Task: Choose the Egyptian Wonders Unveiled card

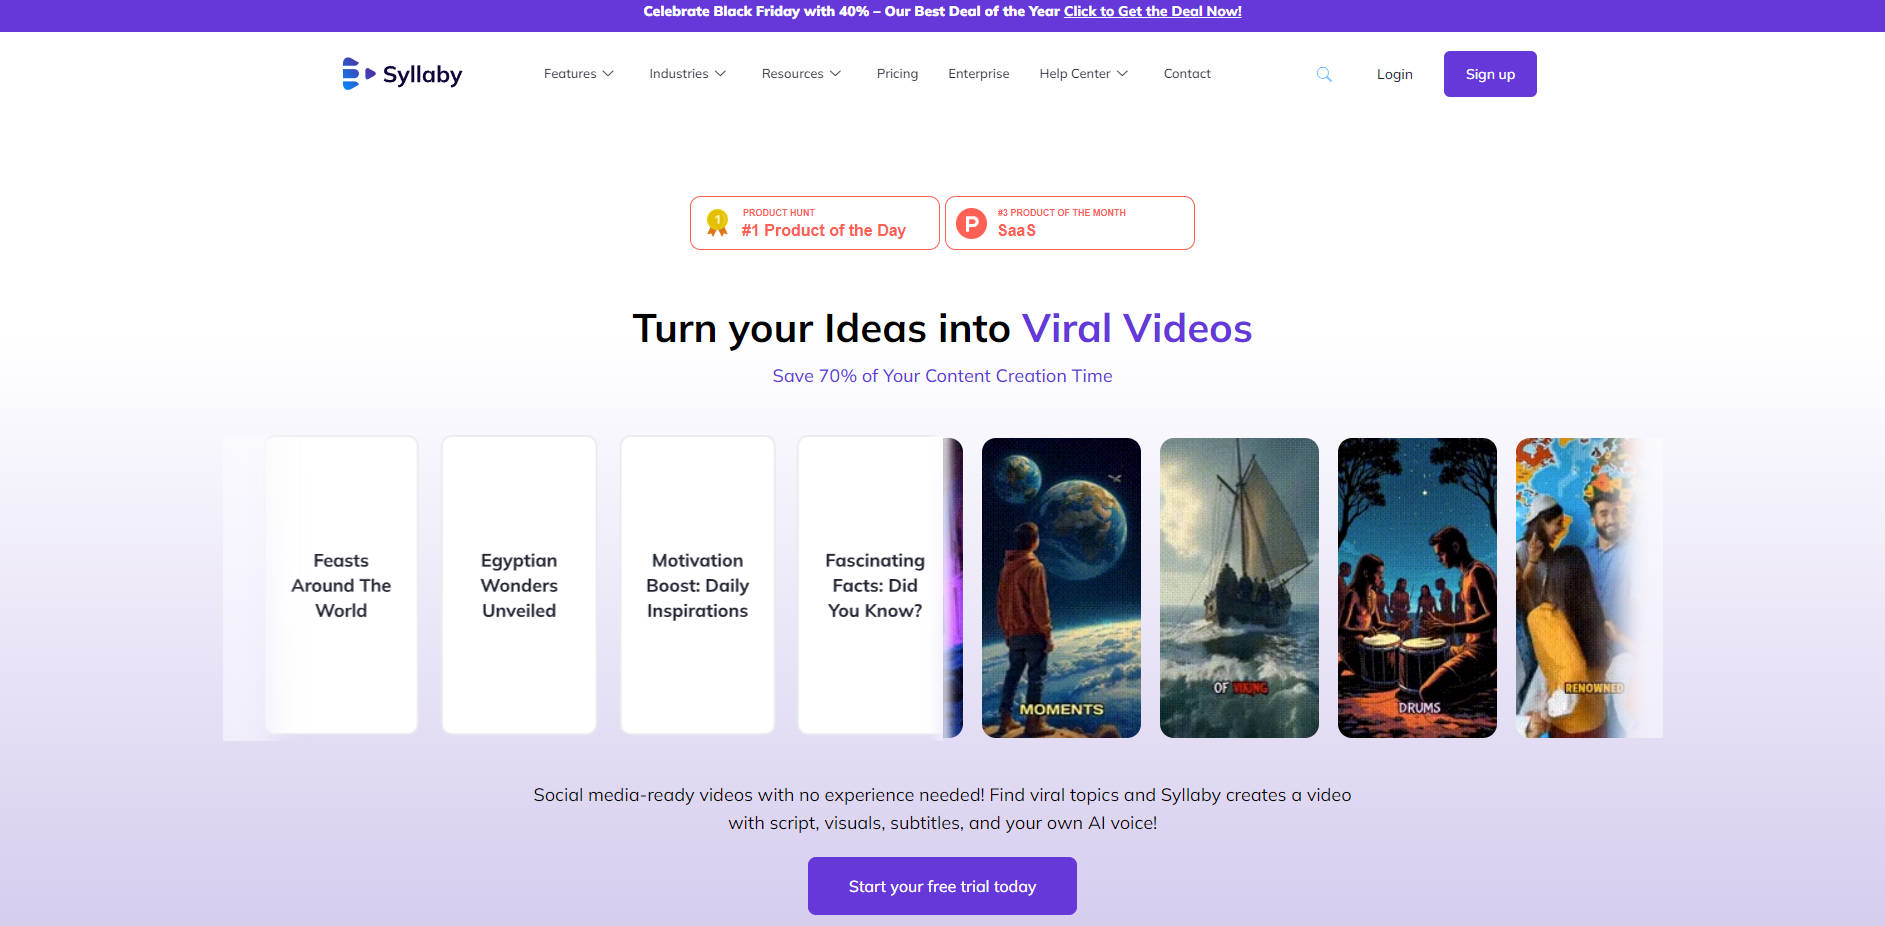Action: tap(519, 585)
